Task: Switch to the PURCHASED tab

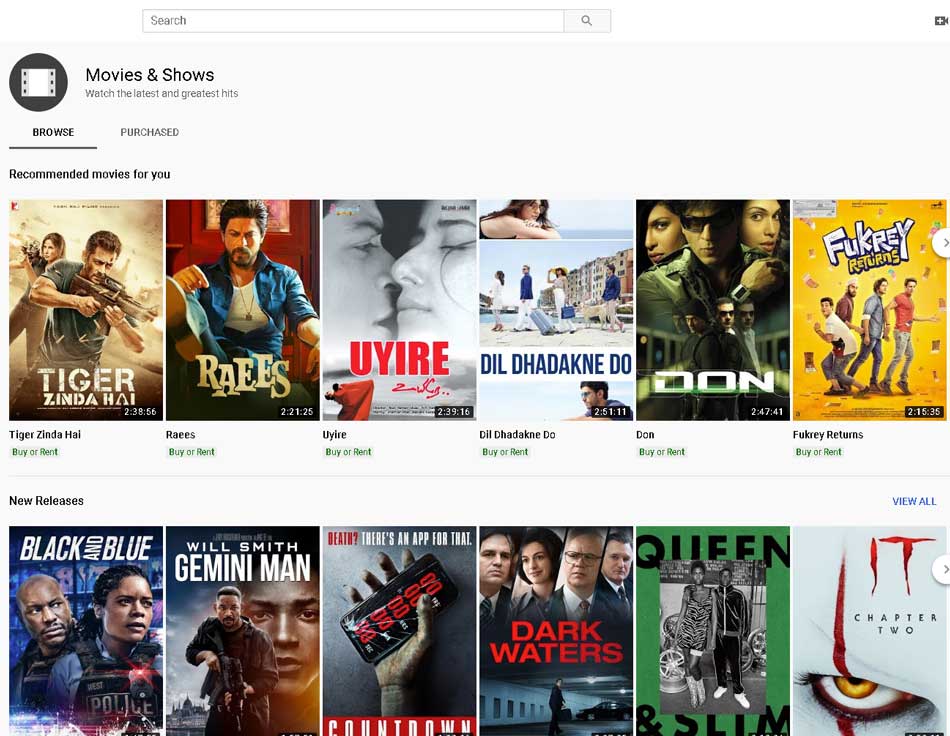Action: click(x=150, y=132)
